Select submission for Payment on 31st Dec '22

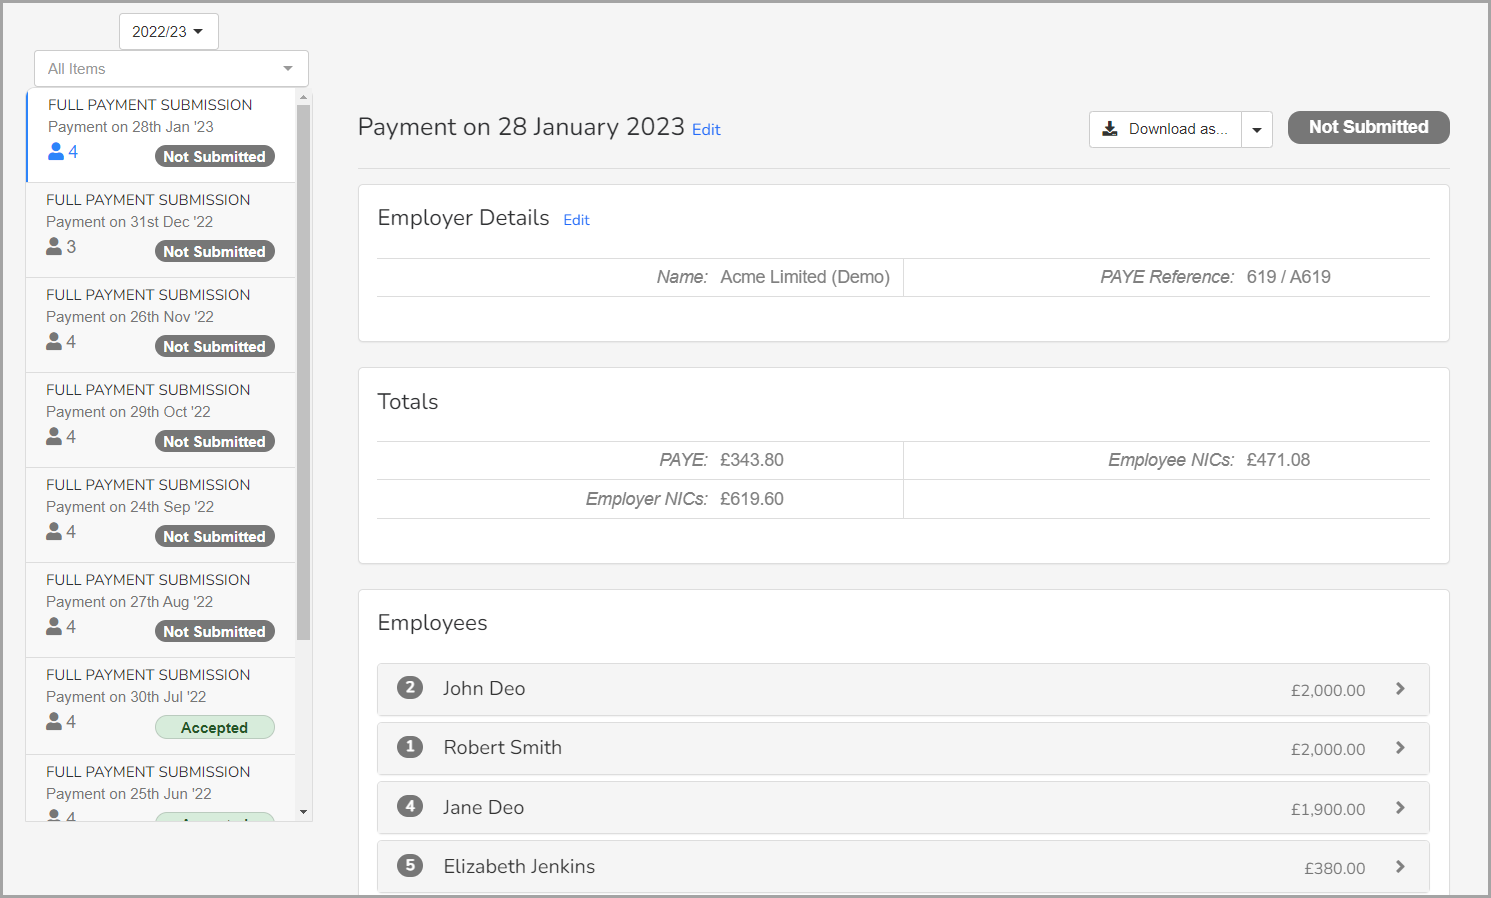point(161,230)
